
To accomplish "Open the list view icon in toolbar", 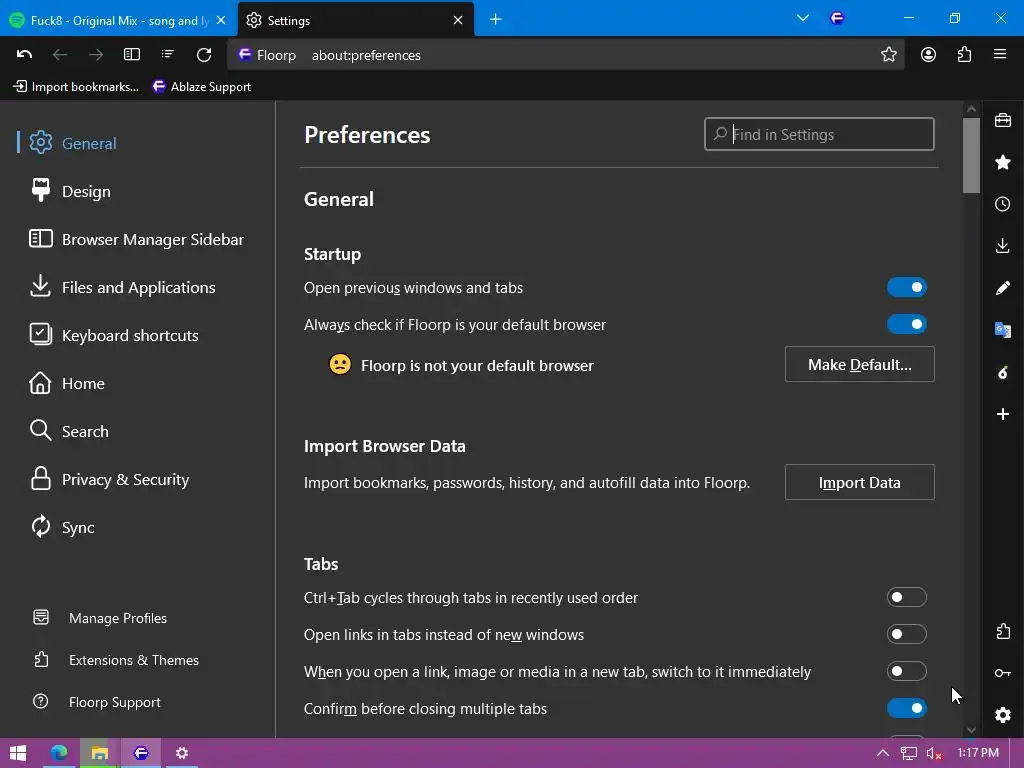I will click(168, 55).
